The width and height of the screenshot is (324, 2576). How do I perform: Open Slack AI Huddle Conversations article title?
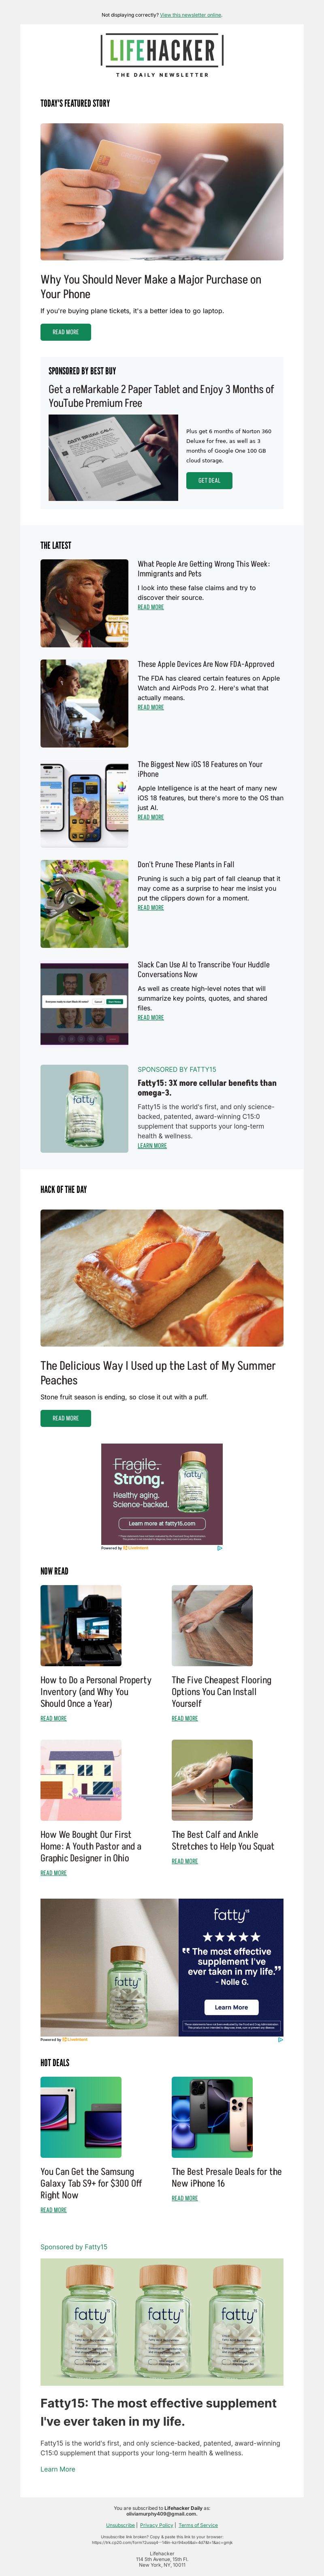pyautogui.click(x=203, y=969)
